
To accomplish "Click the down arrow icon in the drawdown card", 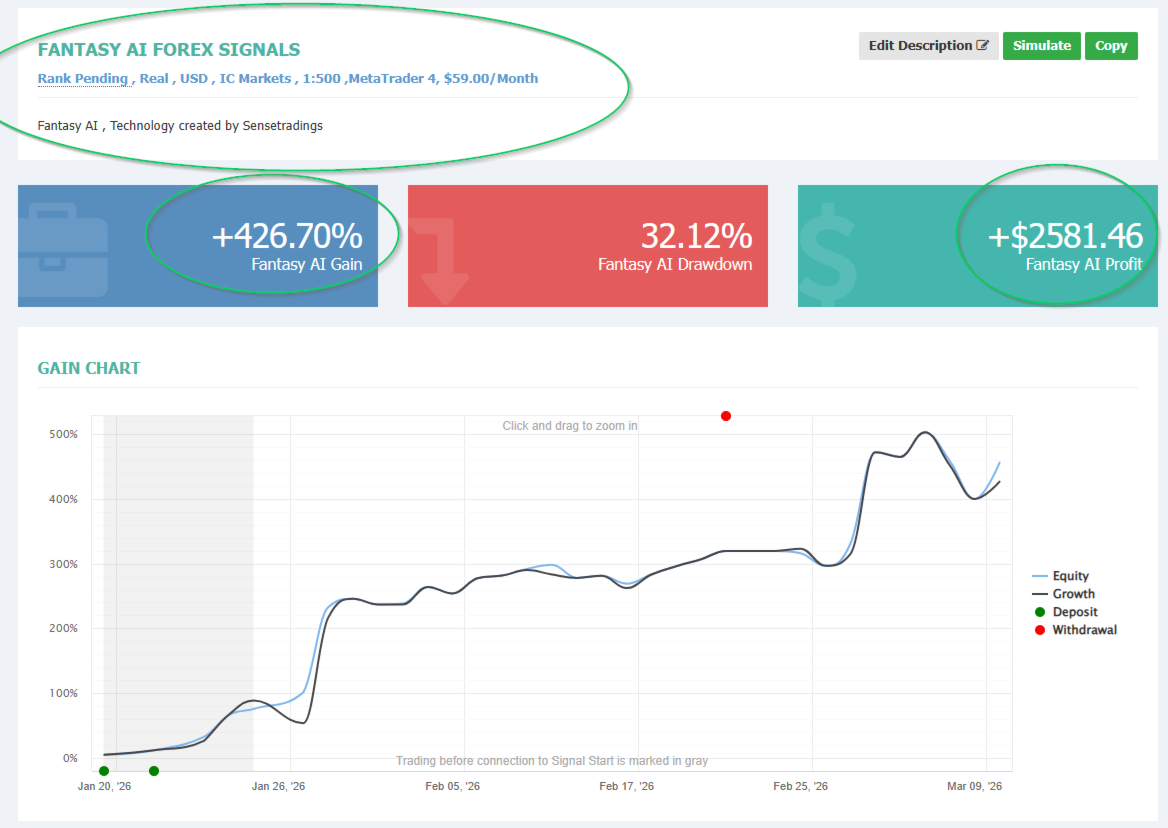I will tap(439, 261).
